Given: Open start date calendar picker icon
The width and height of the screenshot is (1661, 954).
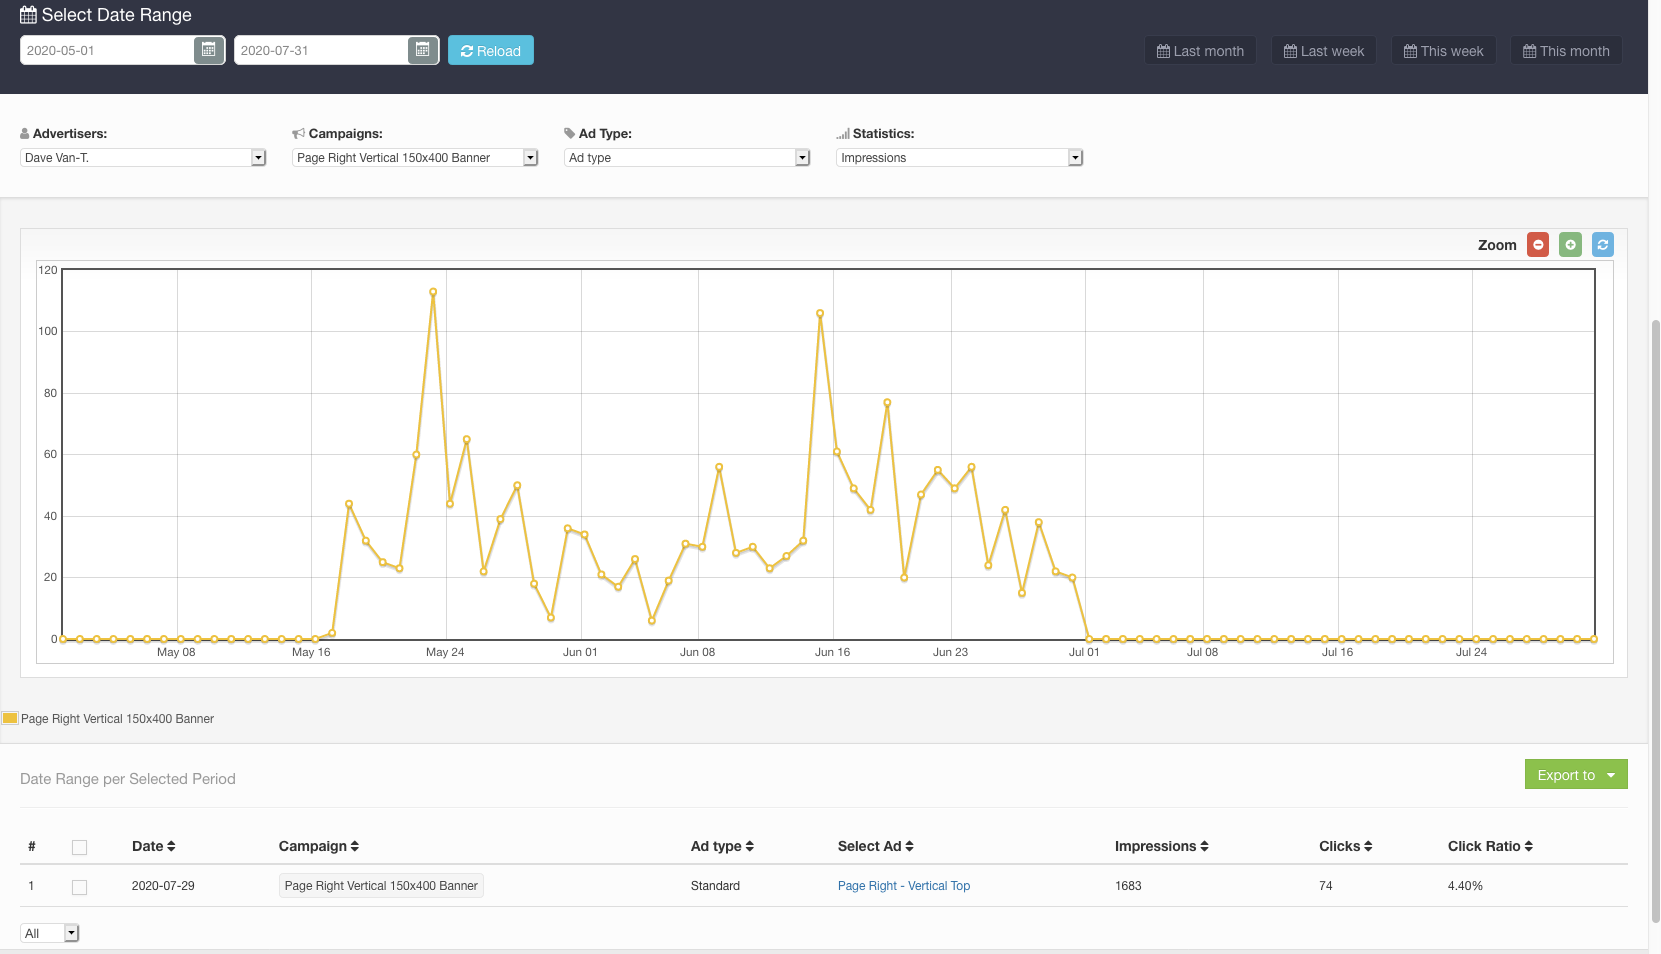Looking at the screenshot, I should tap(209, 50).
